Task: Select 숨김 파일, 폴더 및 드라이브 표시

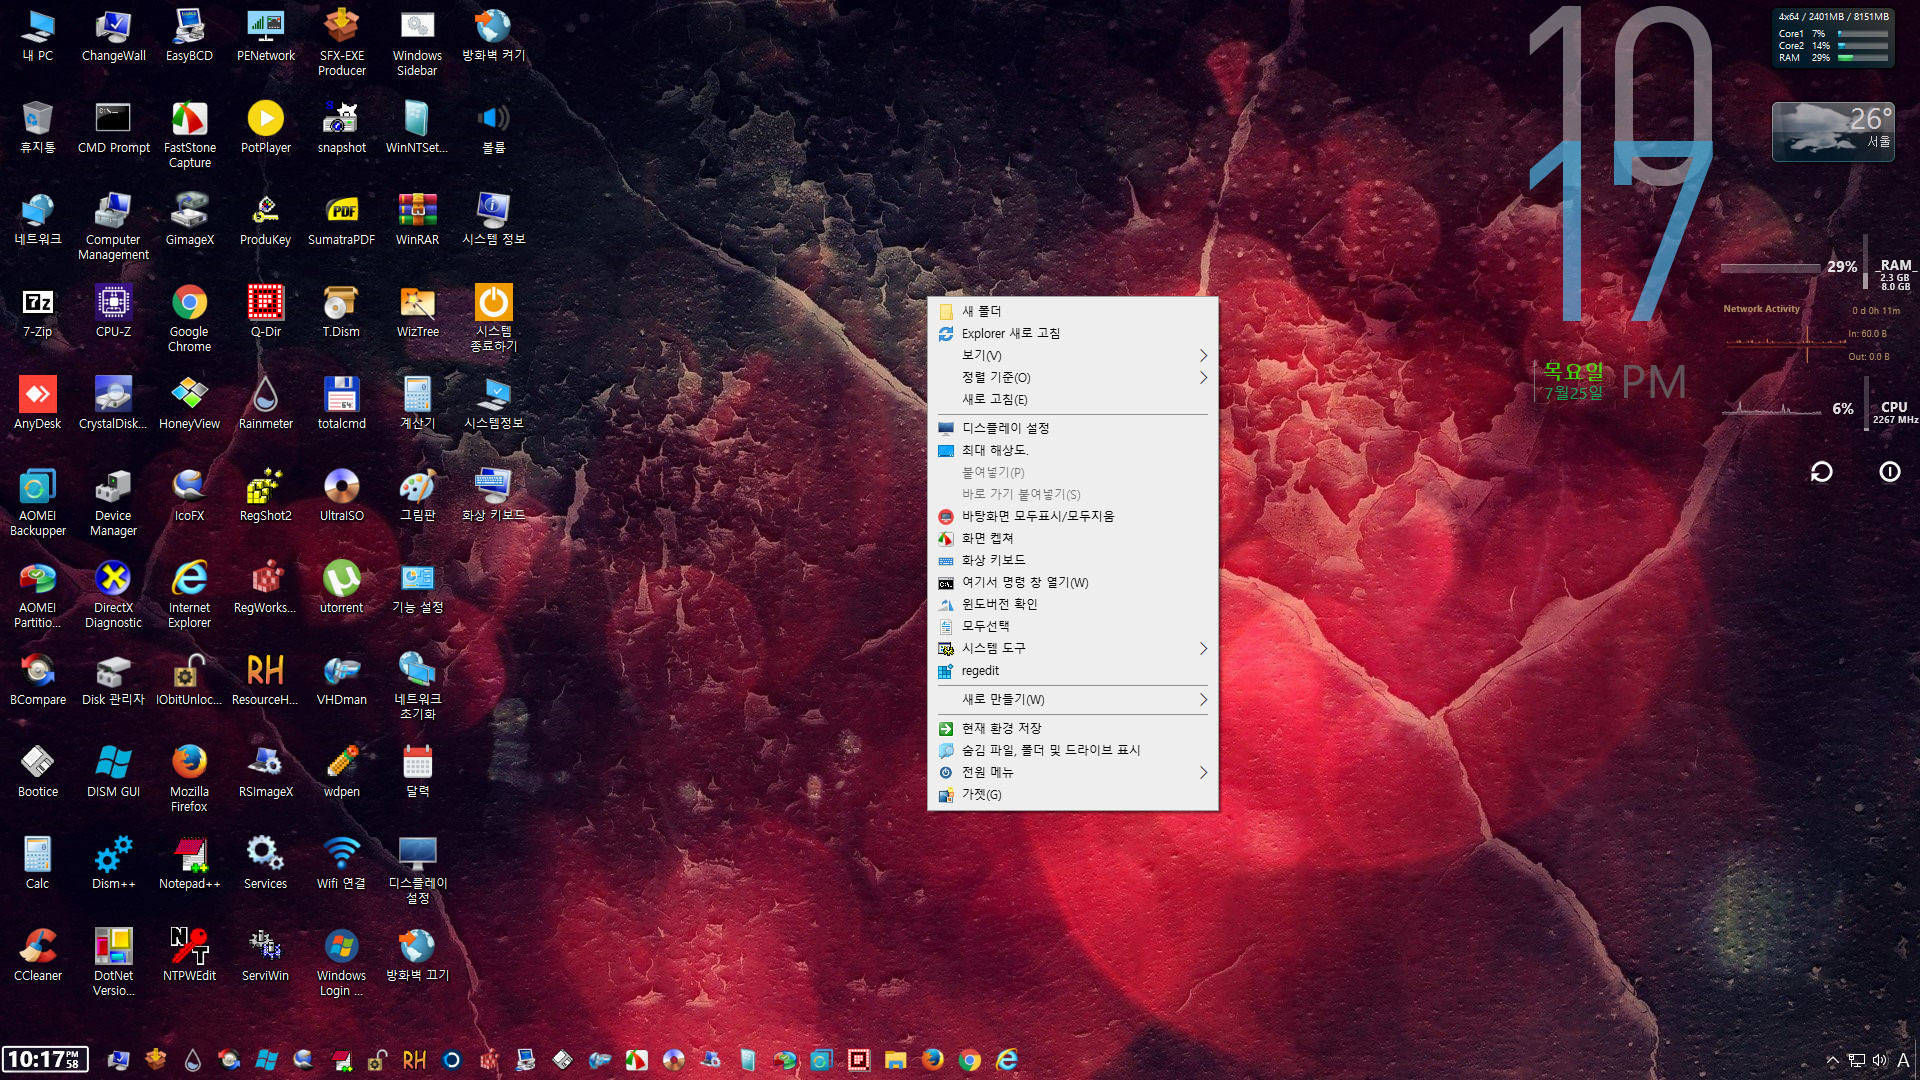Action: [1072, 751]
